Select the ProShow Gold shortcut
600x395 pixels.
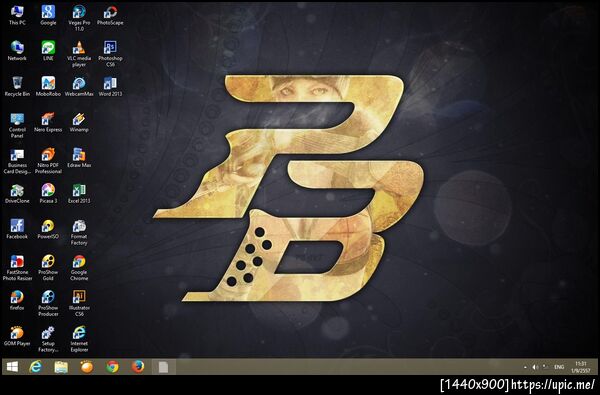pyautogui.click(x=48, y=268)
